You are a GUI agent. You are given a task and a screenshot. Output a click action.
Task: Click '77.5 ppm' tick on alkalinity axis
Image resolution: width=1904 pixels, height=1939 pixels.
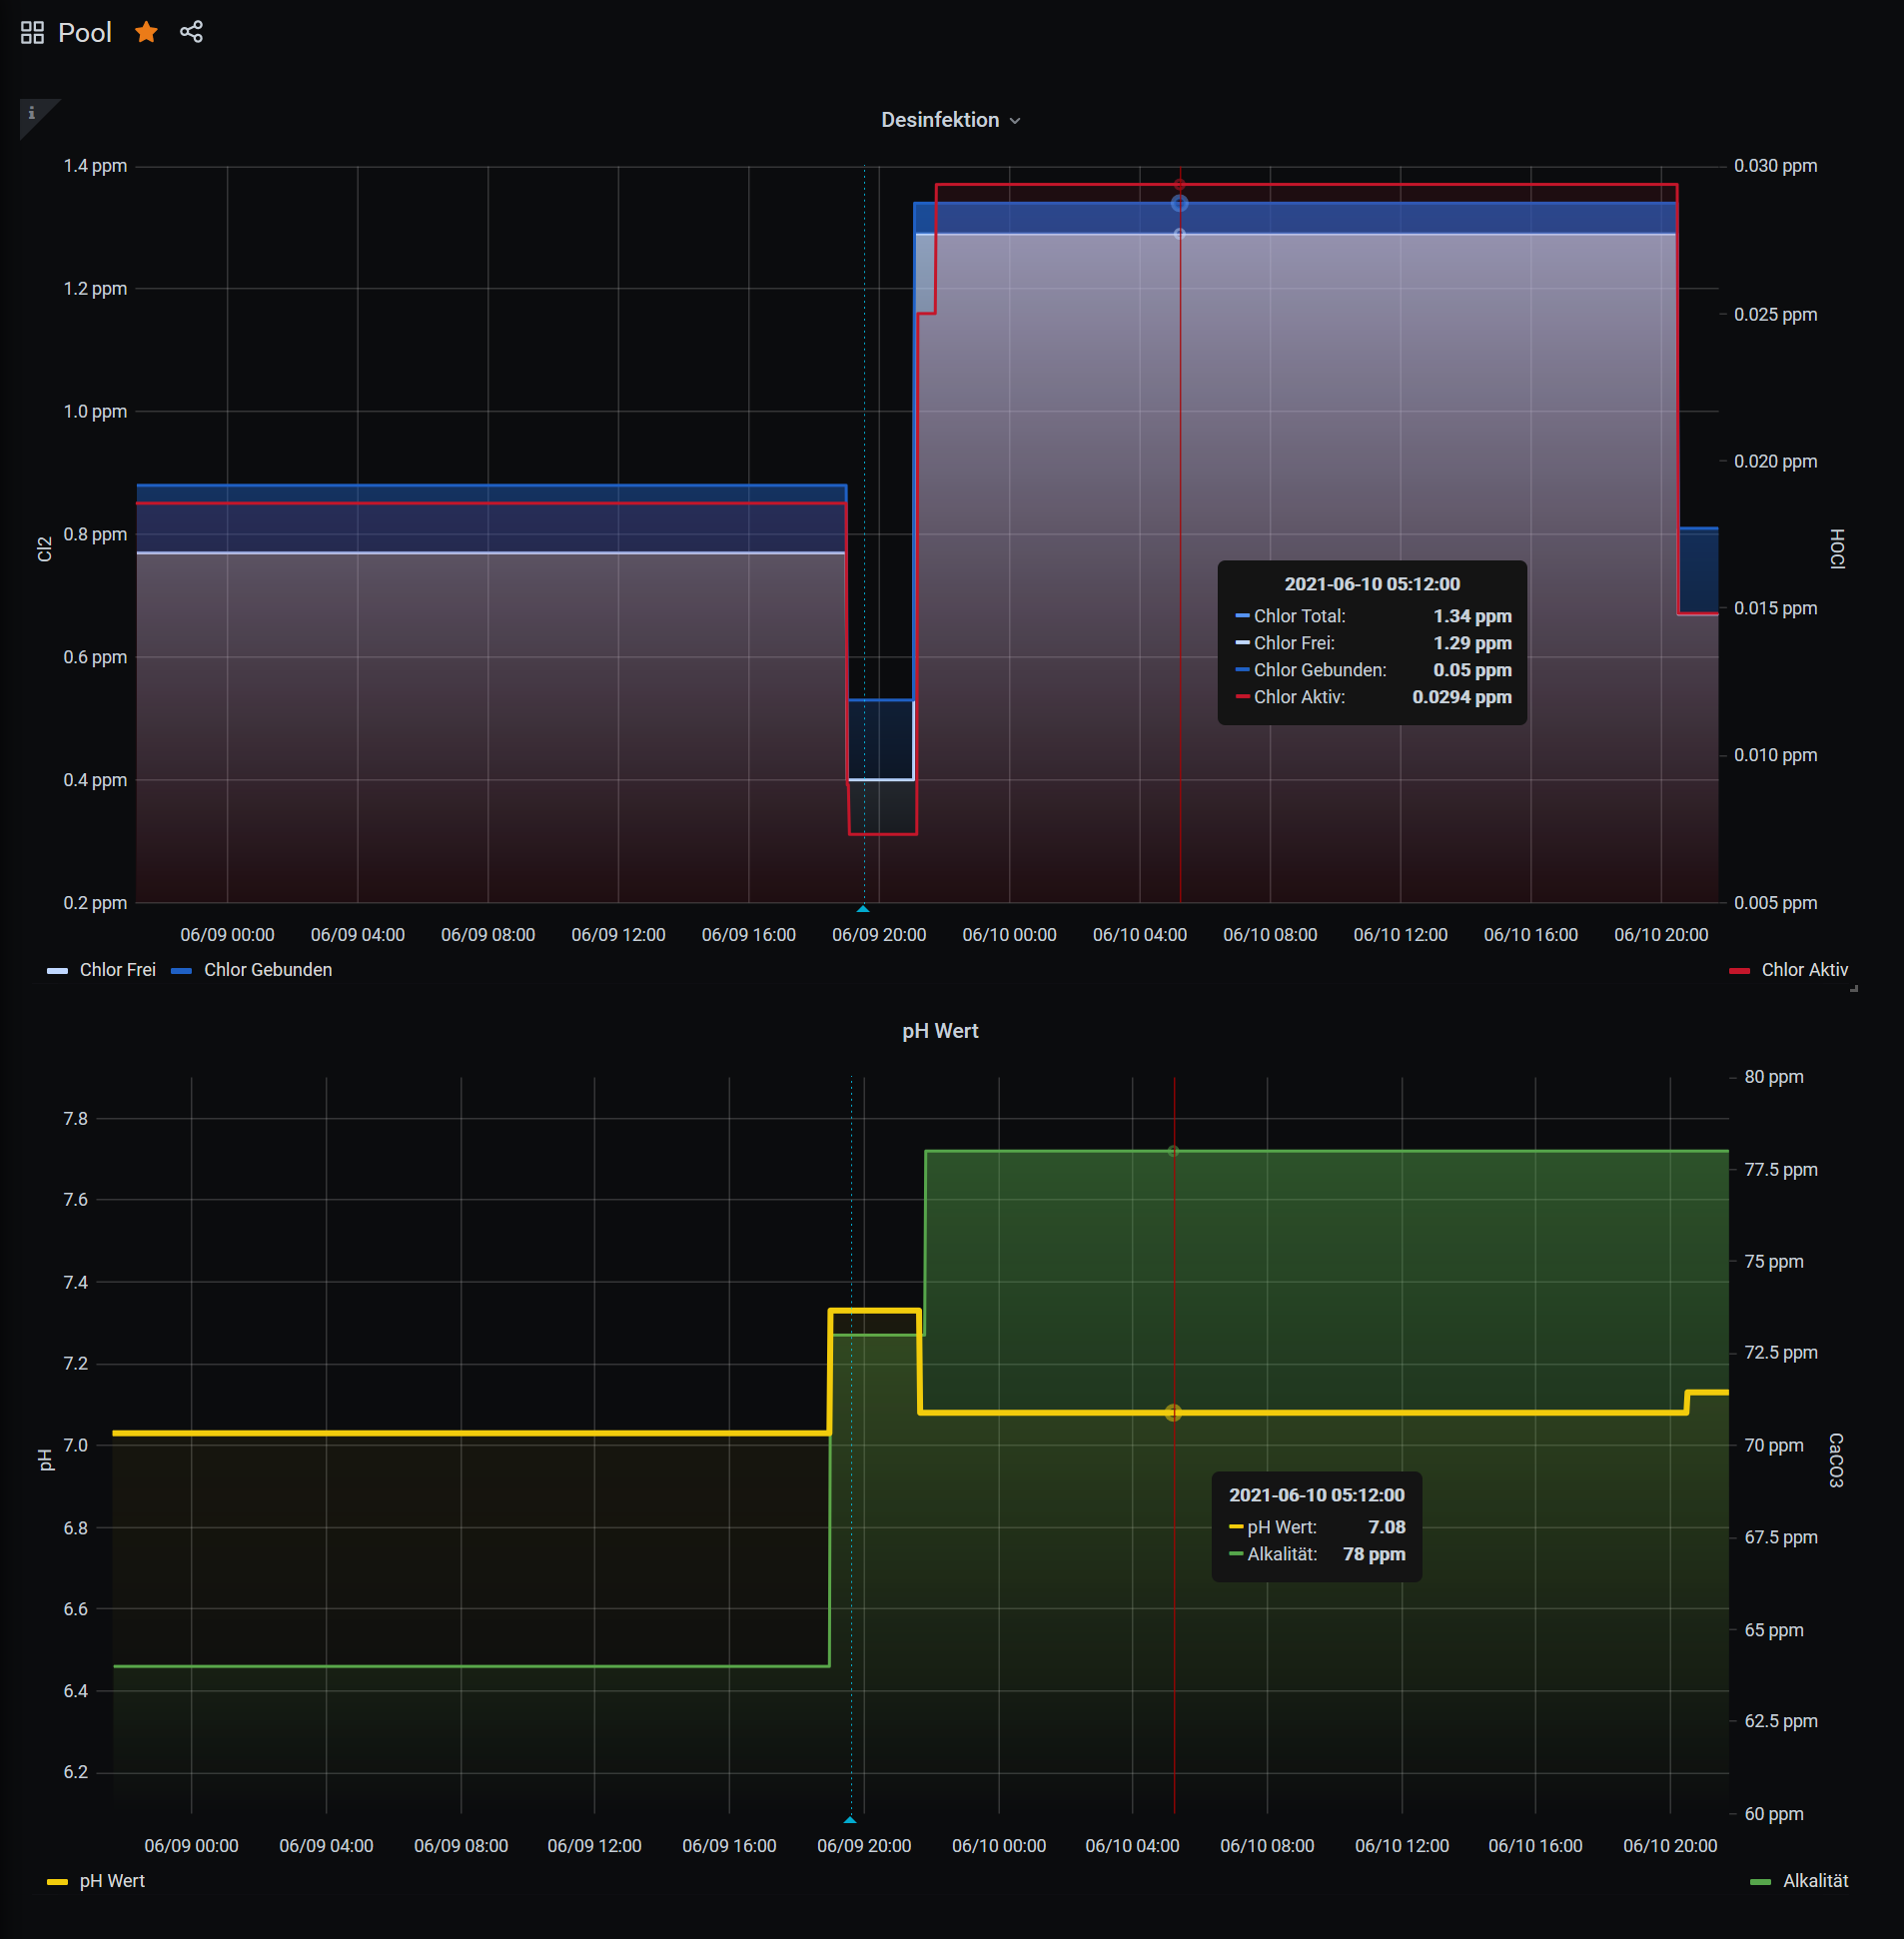tap(1781, 1170)
